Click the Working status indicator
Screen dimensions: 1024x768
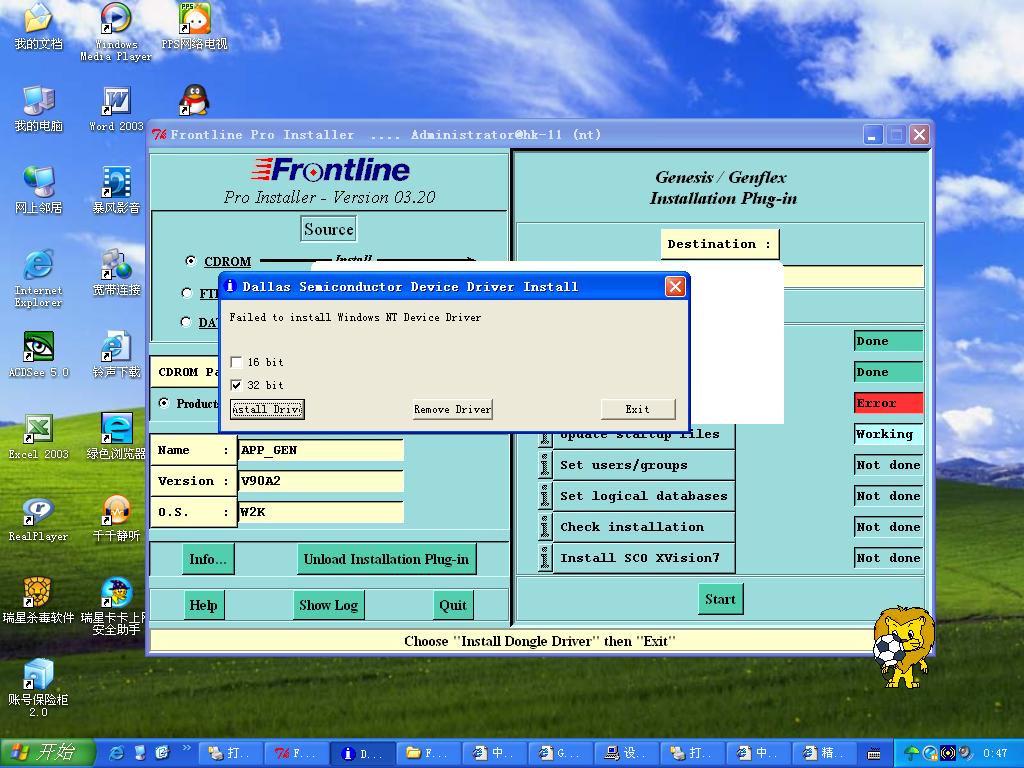pyautogui.click(x=888, y=434)
